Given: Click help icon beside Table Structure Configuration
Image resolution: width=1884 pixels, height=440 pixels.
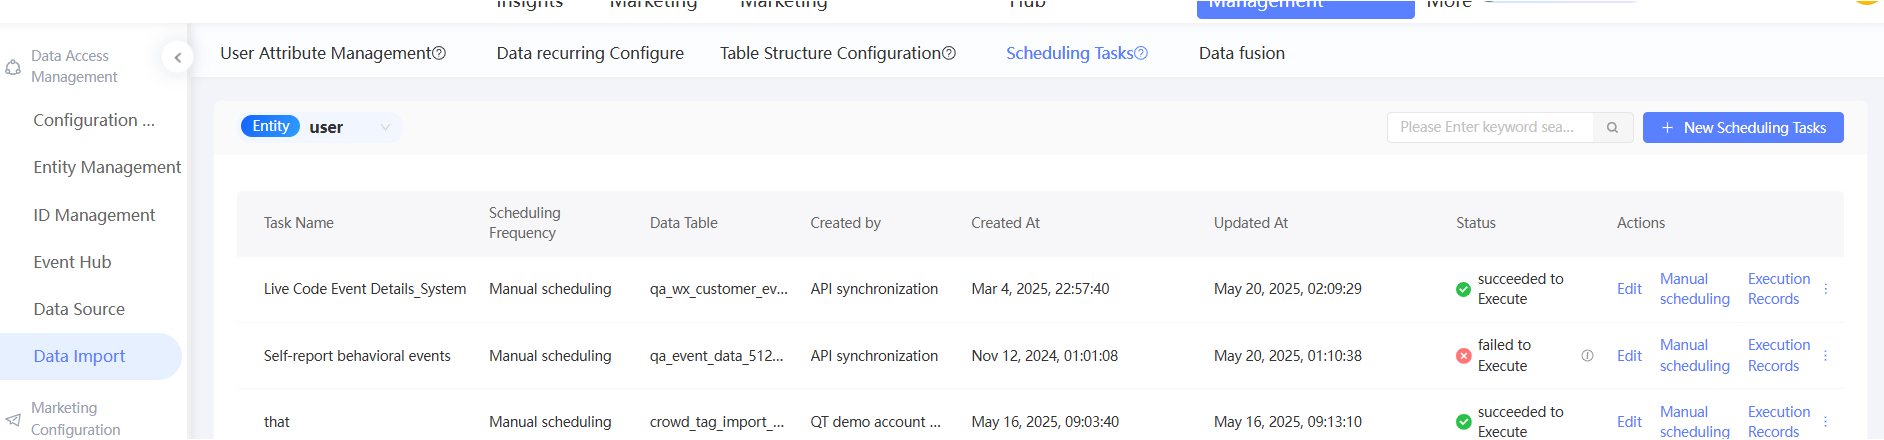Looking at the screenshot, I should pos(949,53).
